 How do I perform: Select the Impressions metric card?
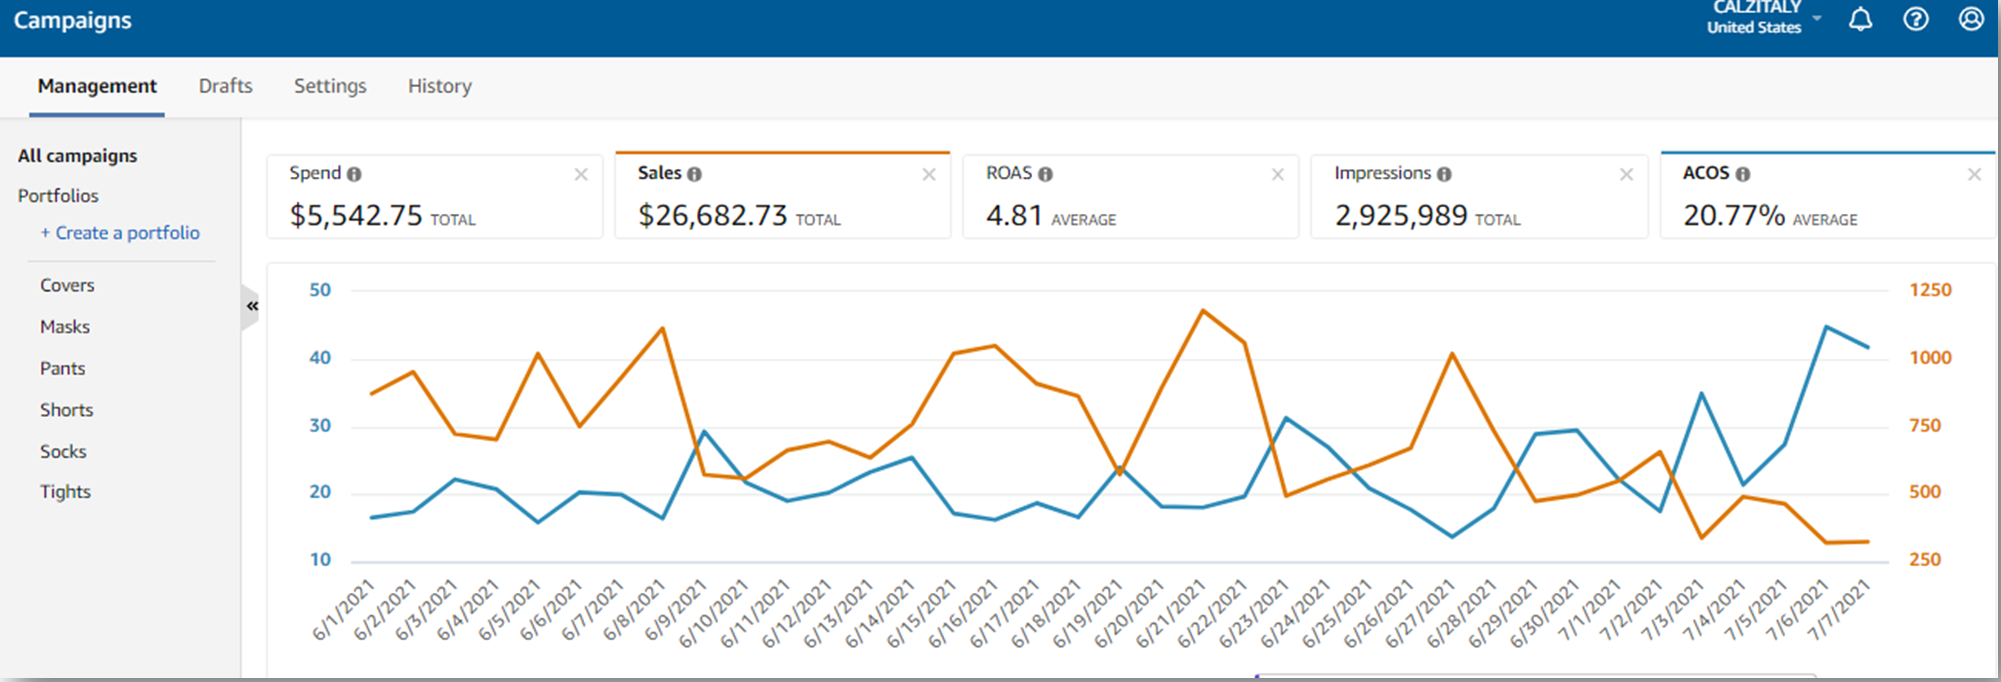tap(1479, 196)
